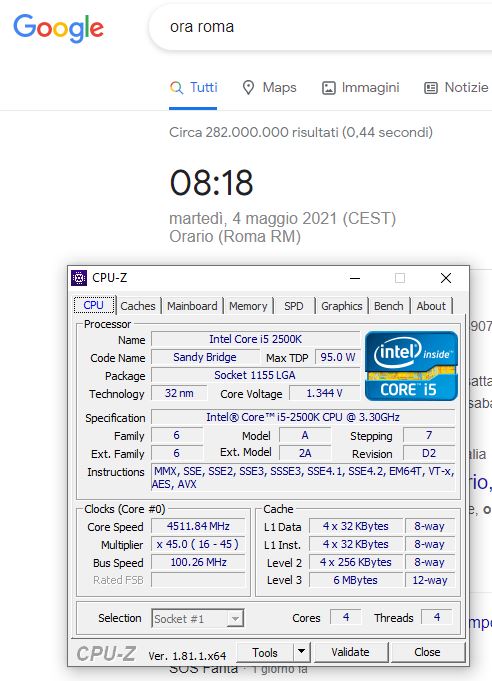
Task: Click the Level 3 '12-way' associativity
Action: coord(429,580)
